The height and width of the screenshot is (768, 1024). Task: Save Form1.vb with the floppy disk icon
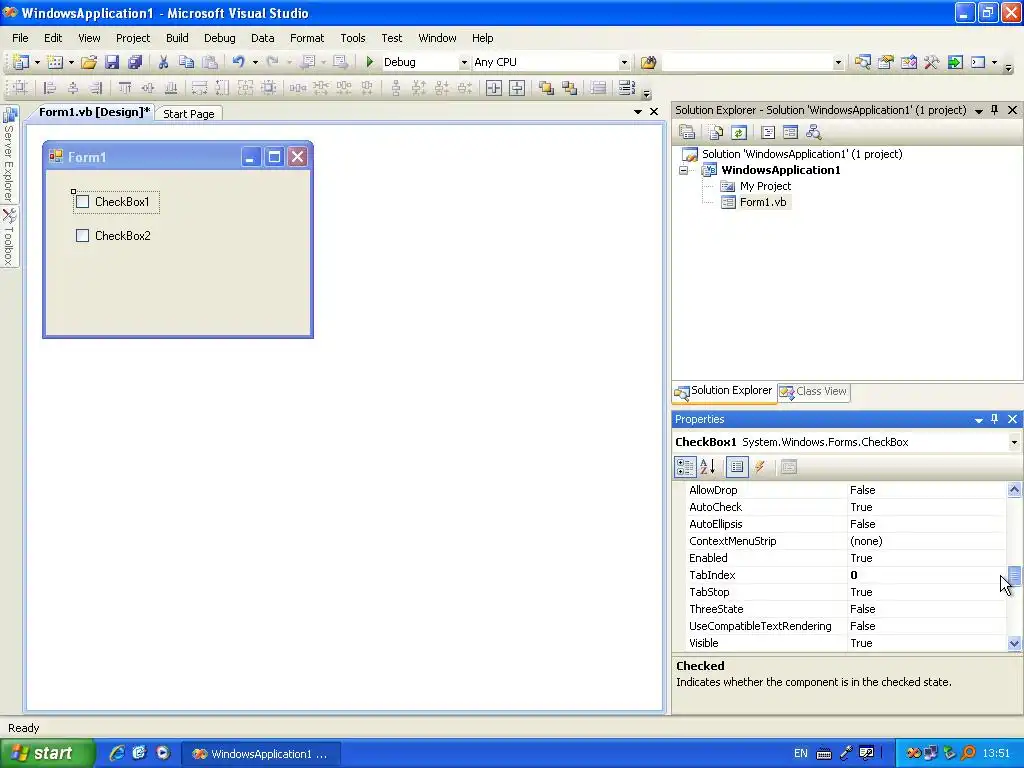[112, 62]
